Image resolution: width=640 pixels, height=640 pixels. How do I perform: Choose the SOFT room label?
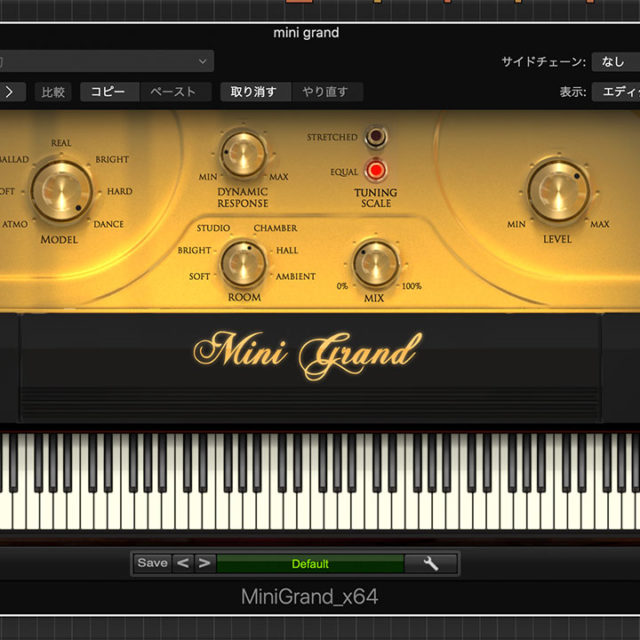click(200, 276)
